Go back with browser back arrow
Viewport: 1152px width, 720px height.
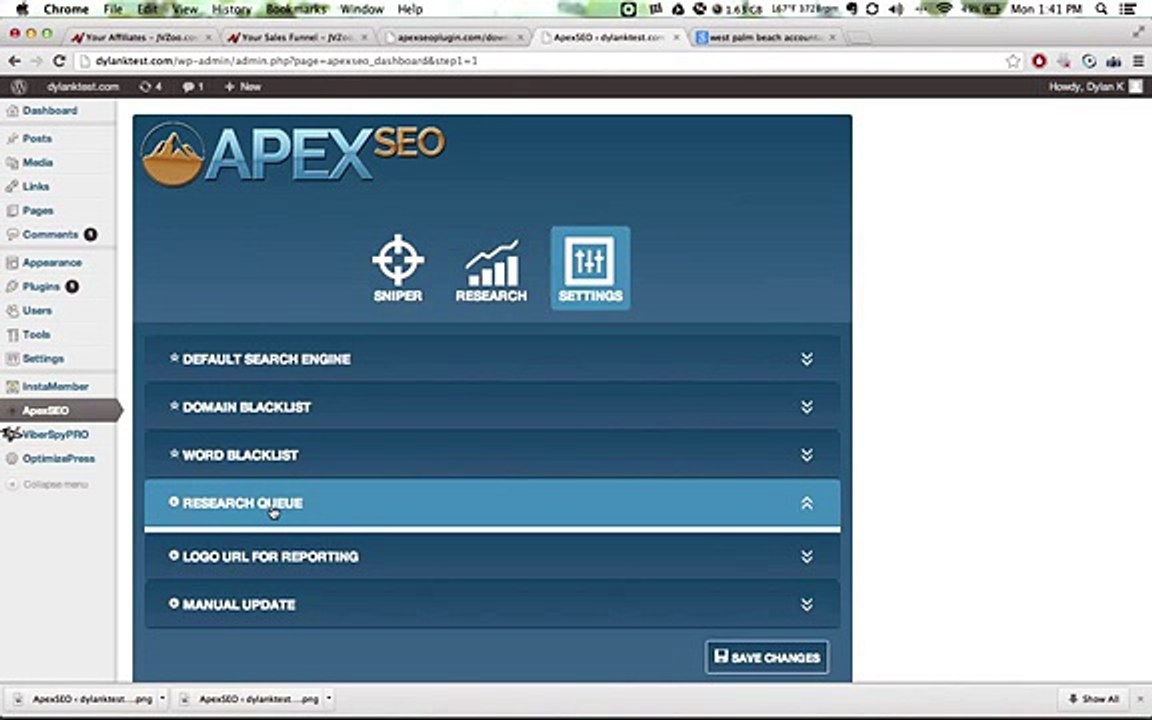point(14,61)
